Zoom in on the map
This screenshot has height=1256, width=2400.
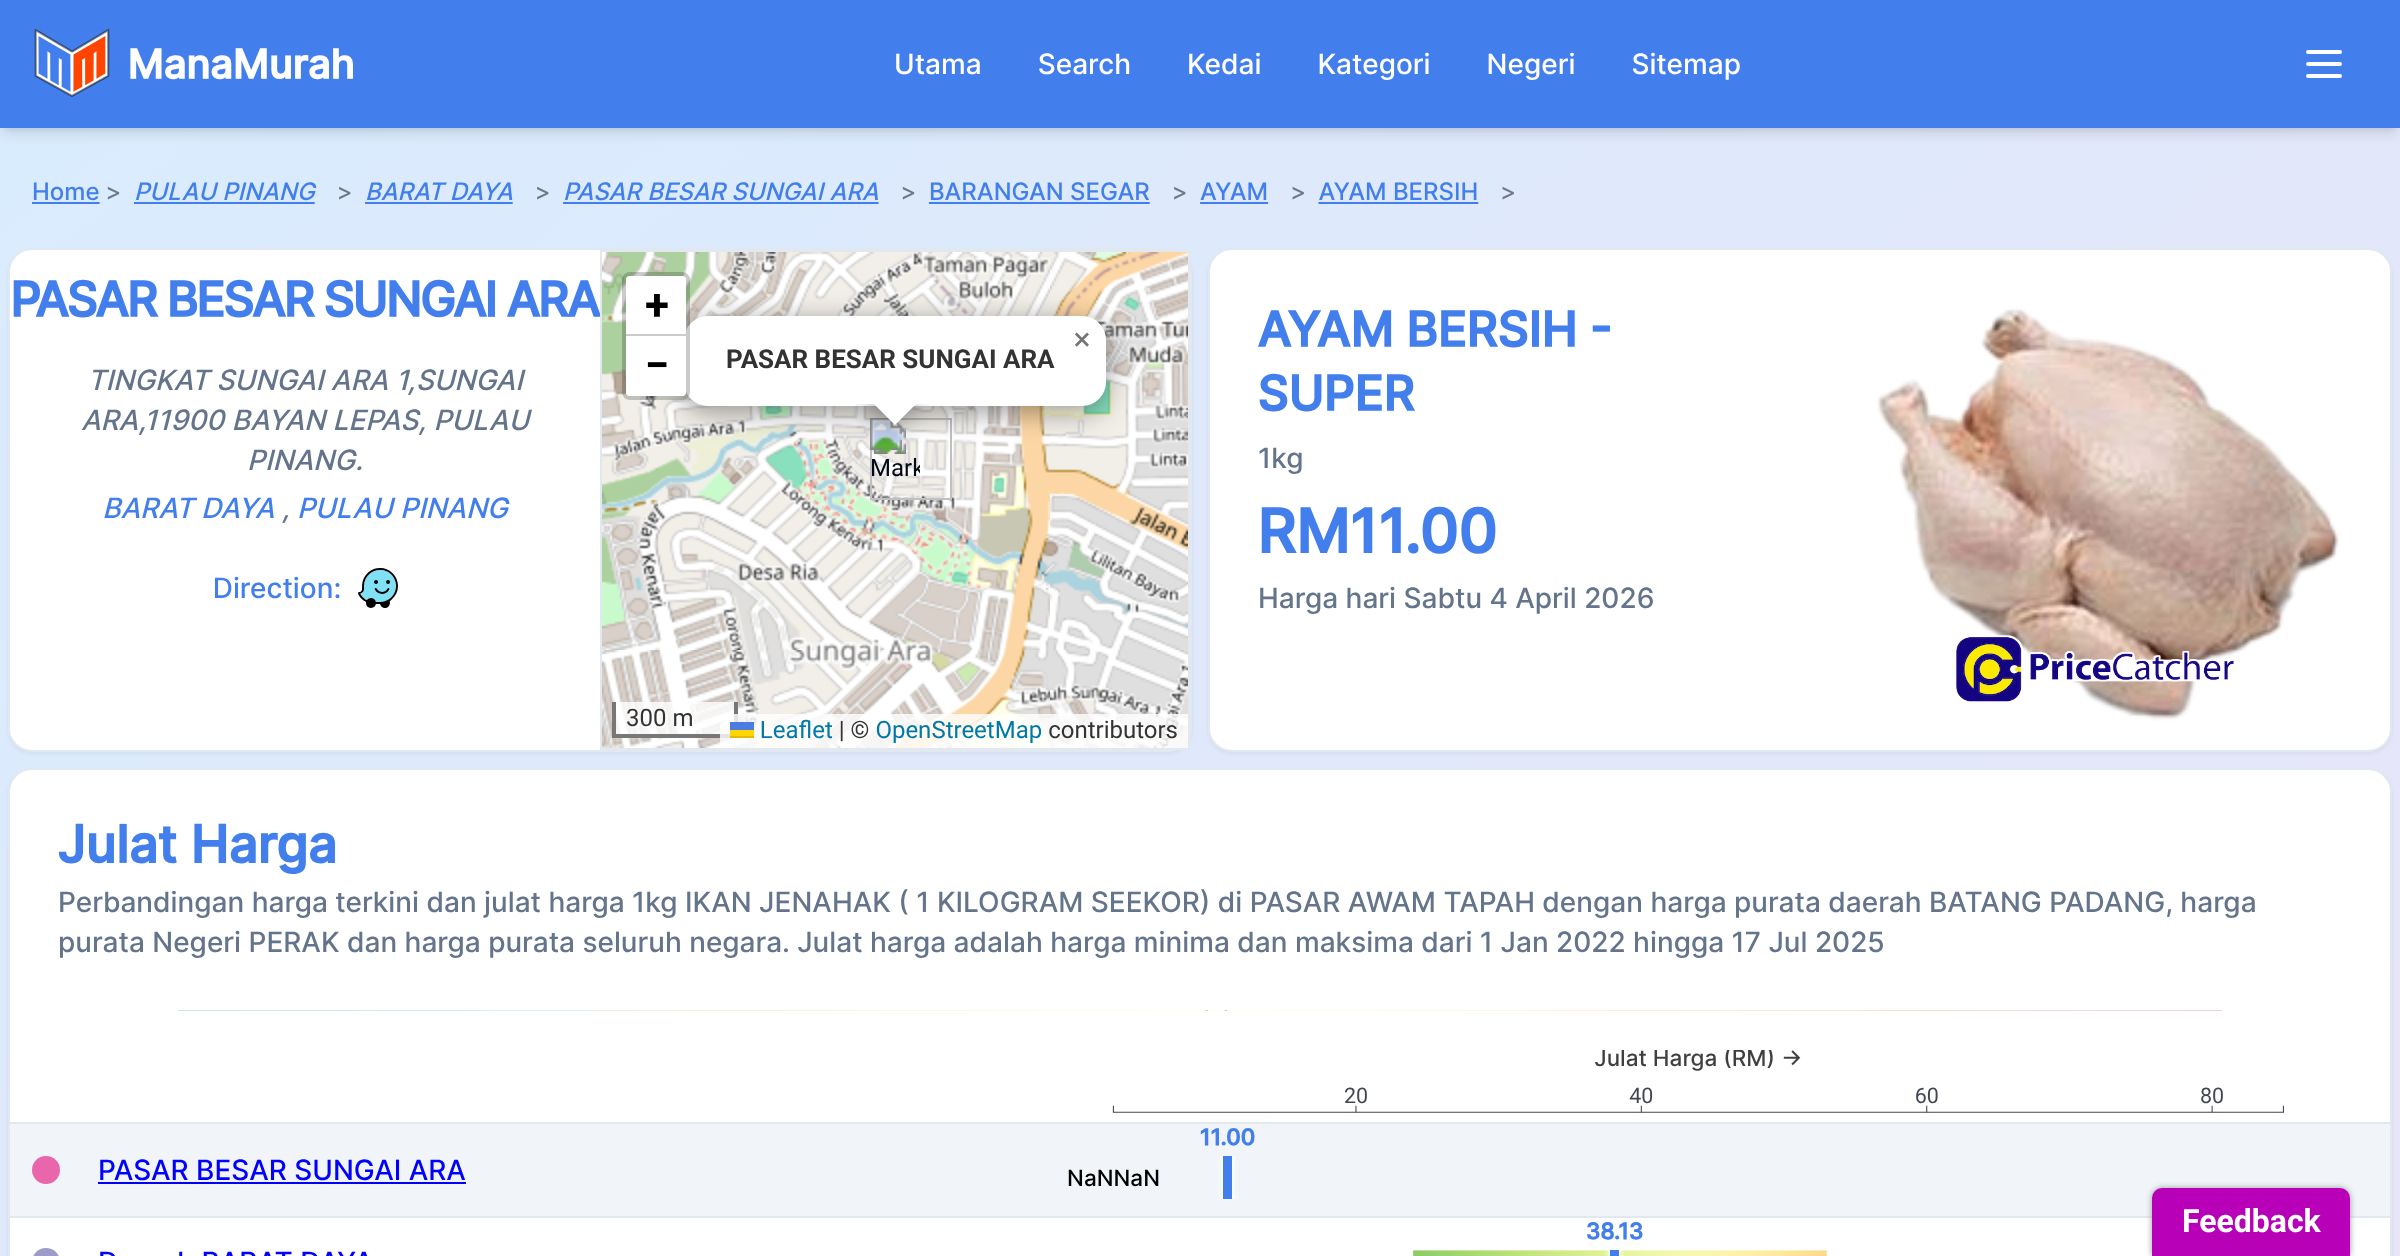coord(656,305)
